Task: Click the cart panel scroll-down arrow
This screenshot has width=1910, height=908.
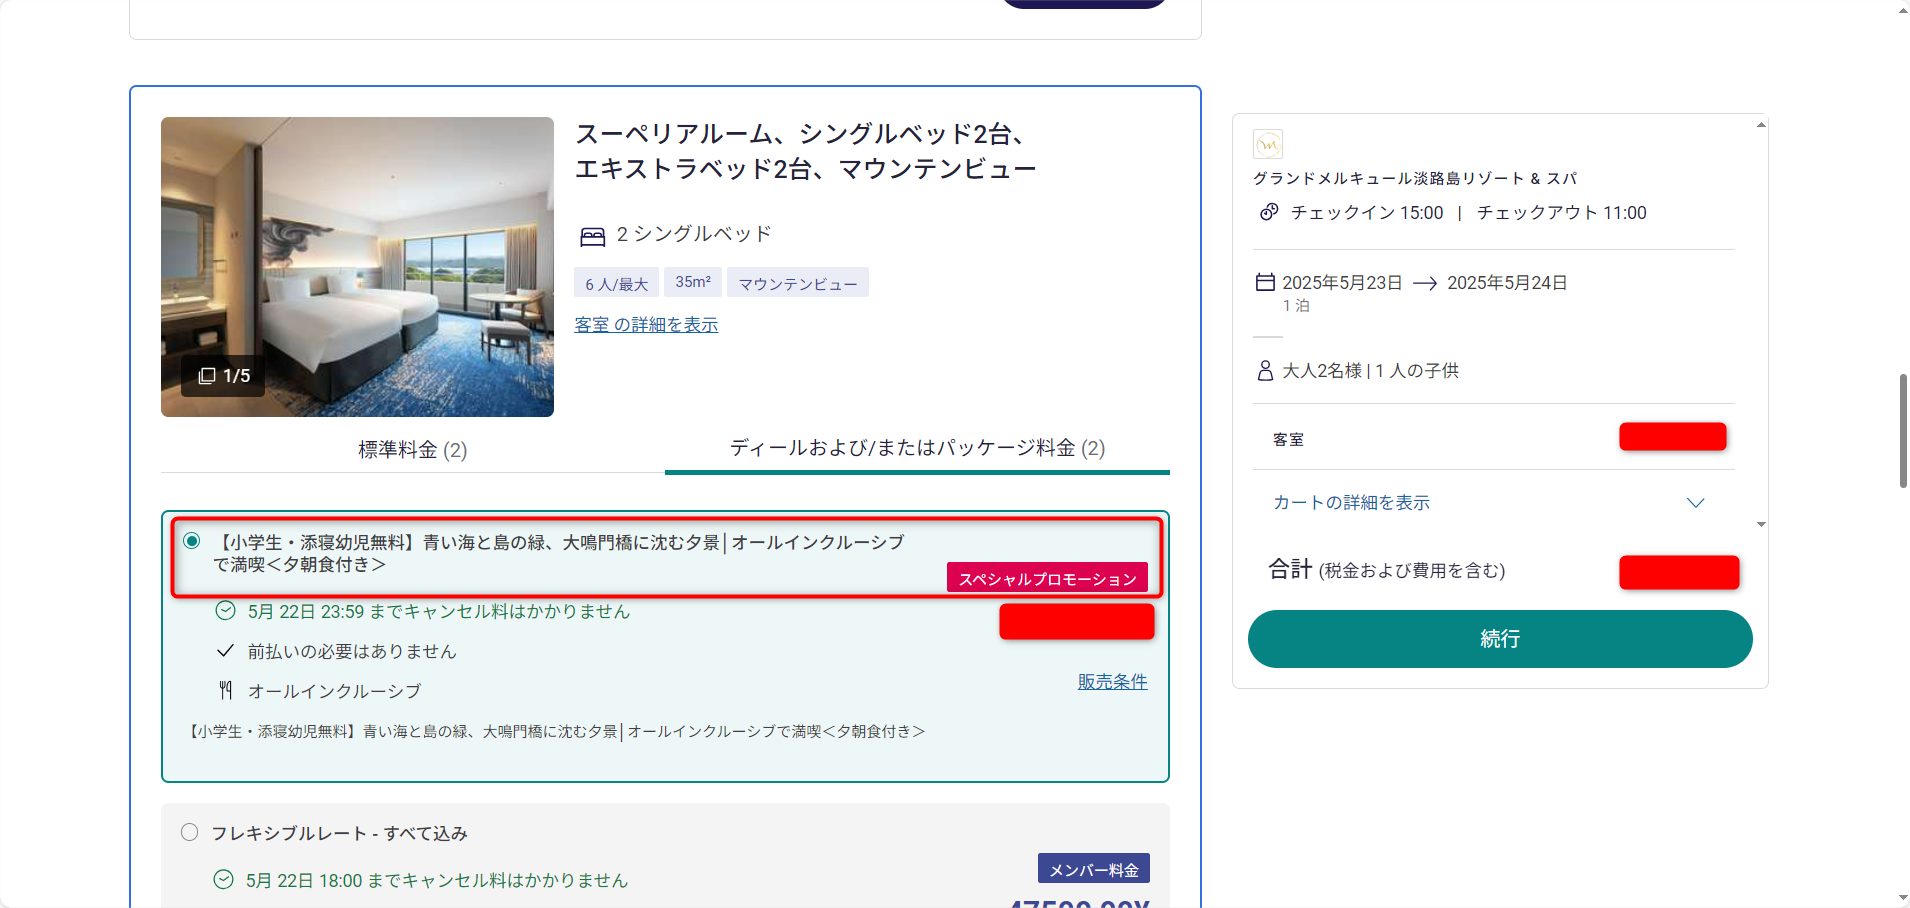Action: [x=1761, y=524]
